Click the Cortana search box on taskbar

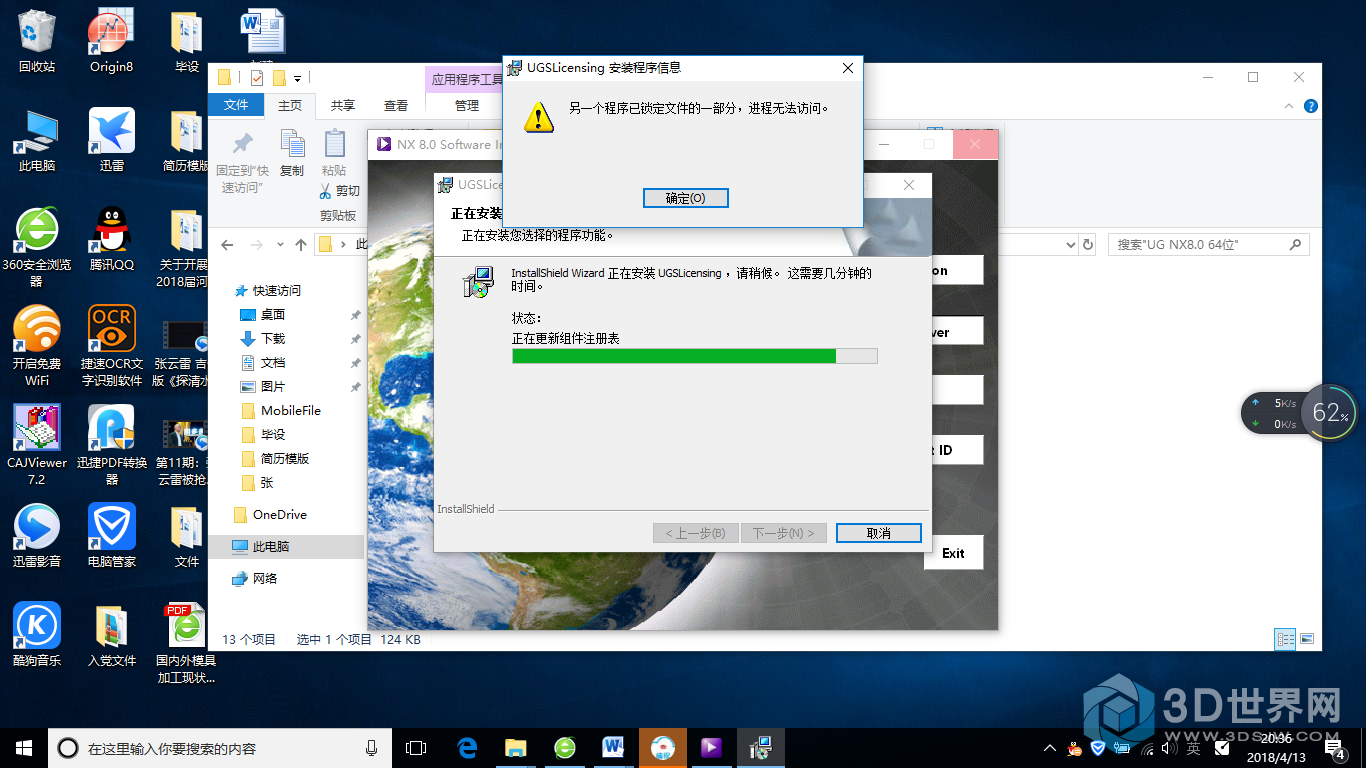click(220, 747)
